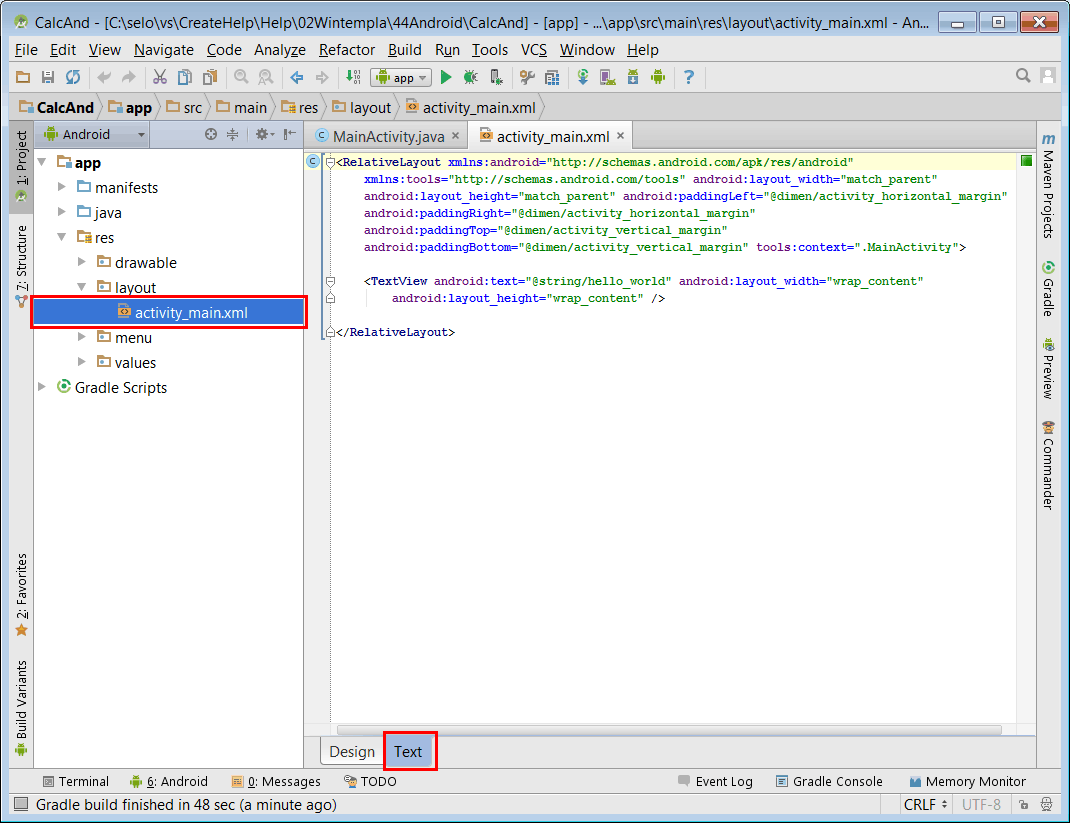This screenshot has width=1070, height=823.
Task: Collapse the res folder
Action: (x=62, y=237)
